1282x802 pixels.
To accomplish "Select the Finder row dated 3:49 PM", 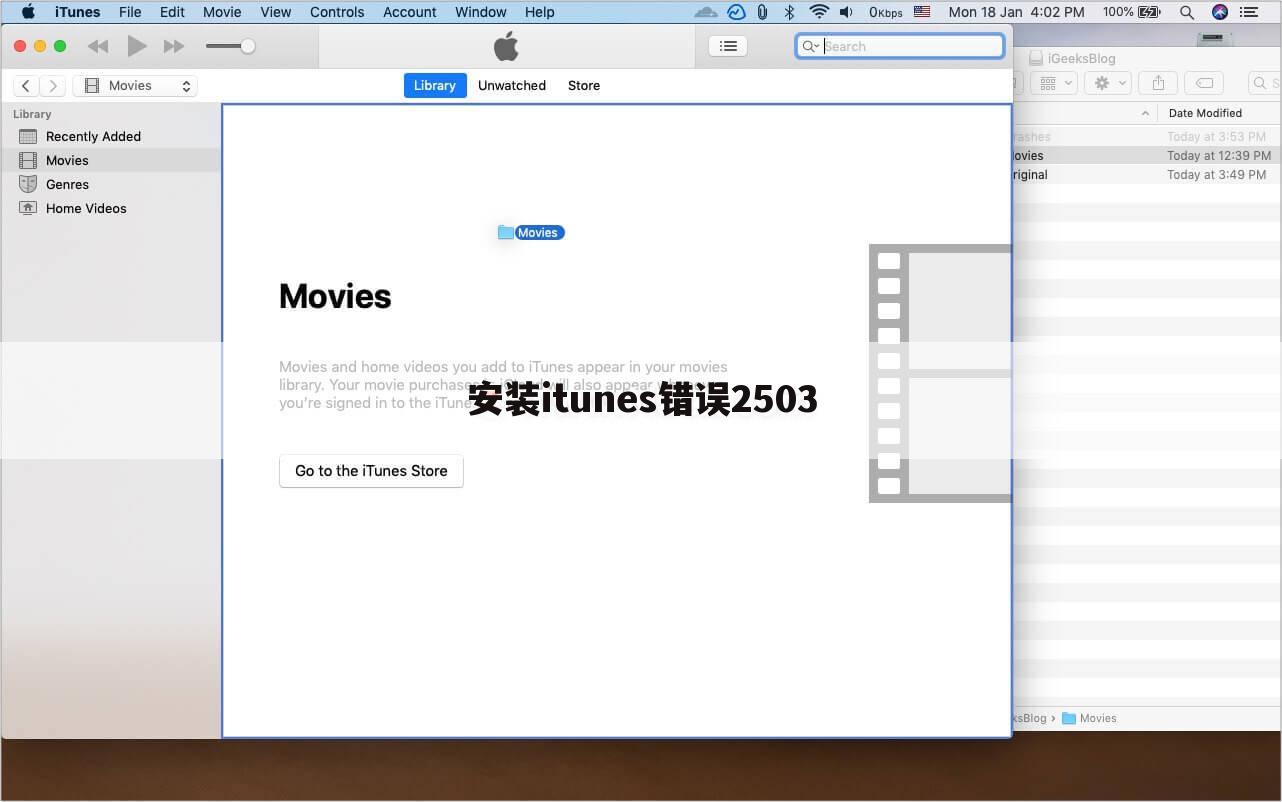I will coord(1147,174).
